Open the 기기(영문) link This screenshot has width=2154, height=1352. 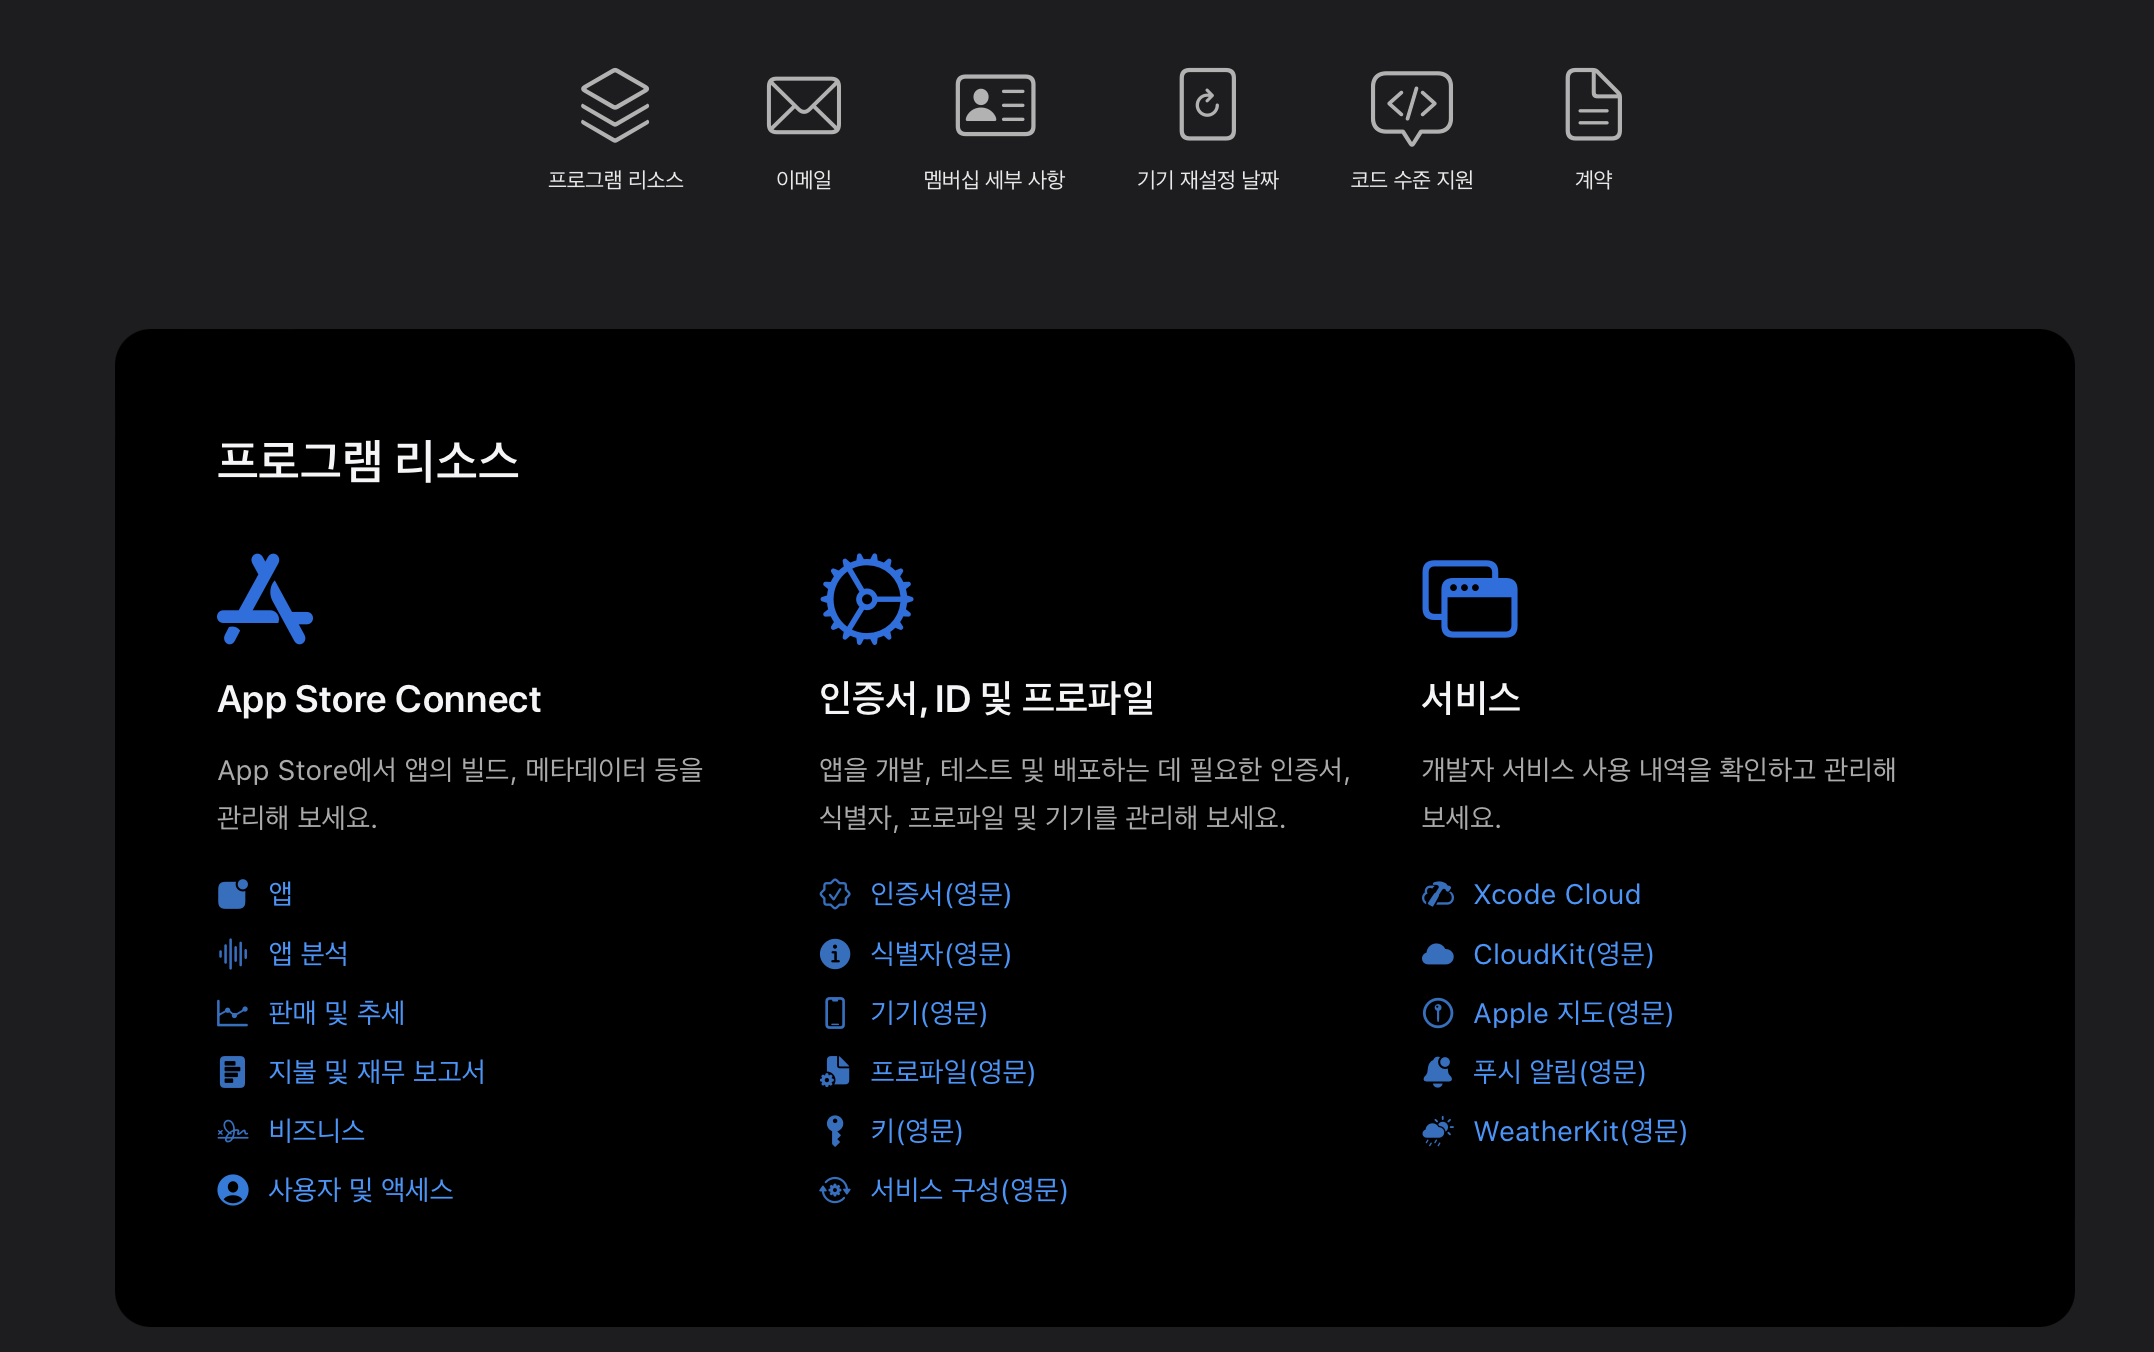pyautogui.click(x=929, y=1013)
